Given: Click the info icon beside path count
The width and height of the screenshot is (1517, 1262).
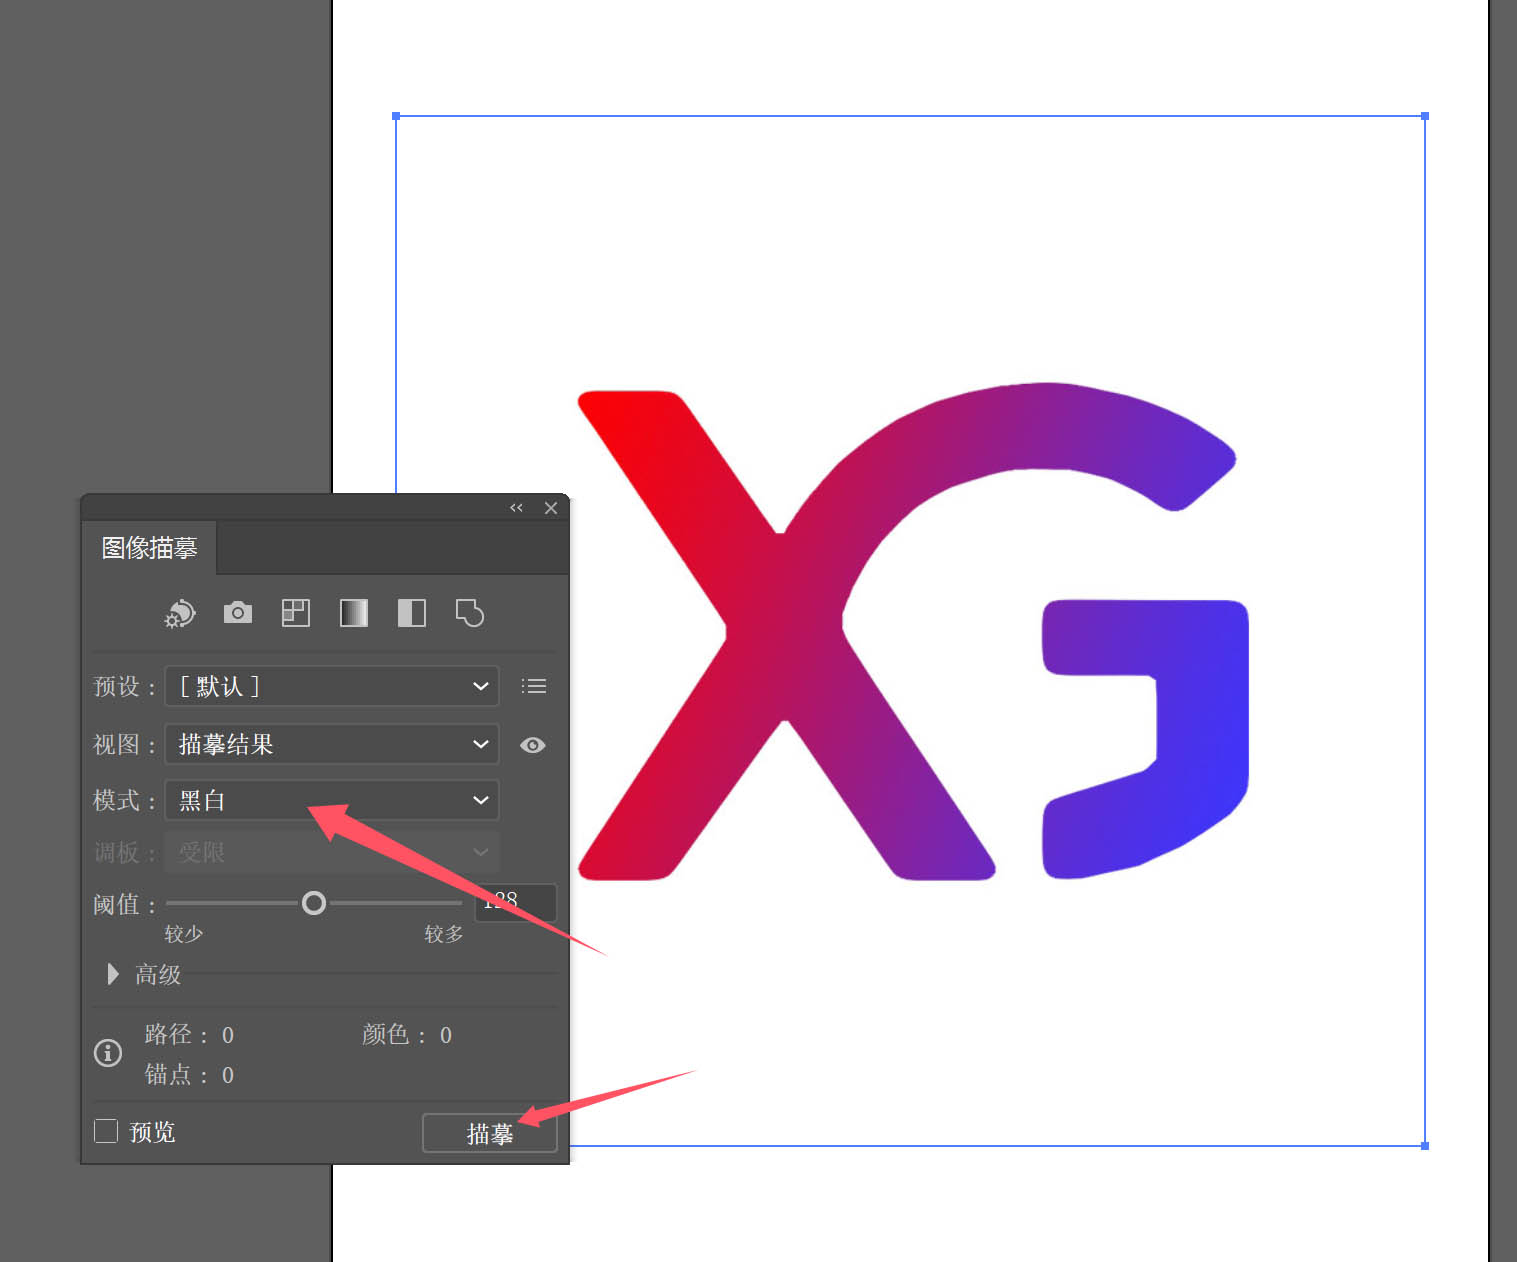Looking at the screenshot, I should 108,1053.
